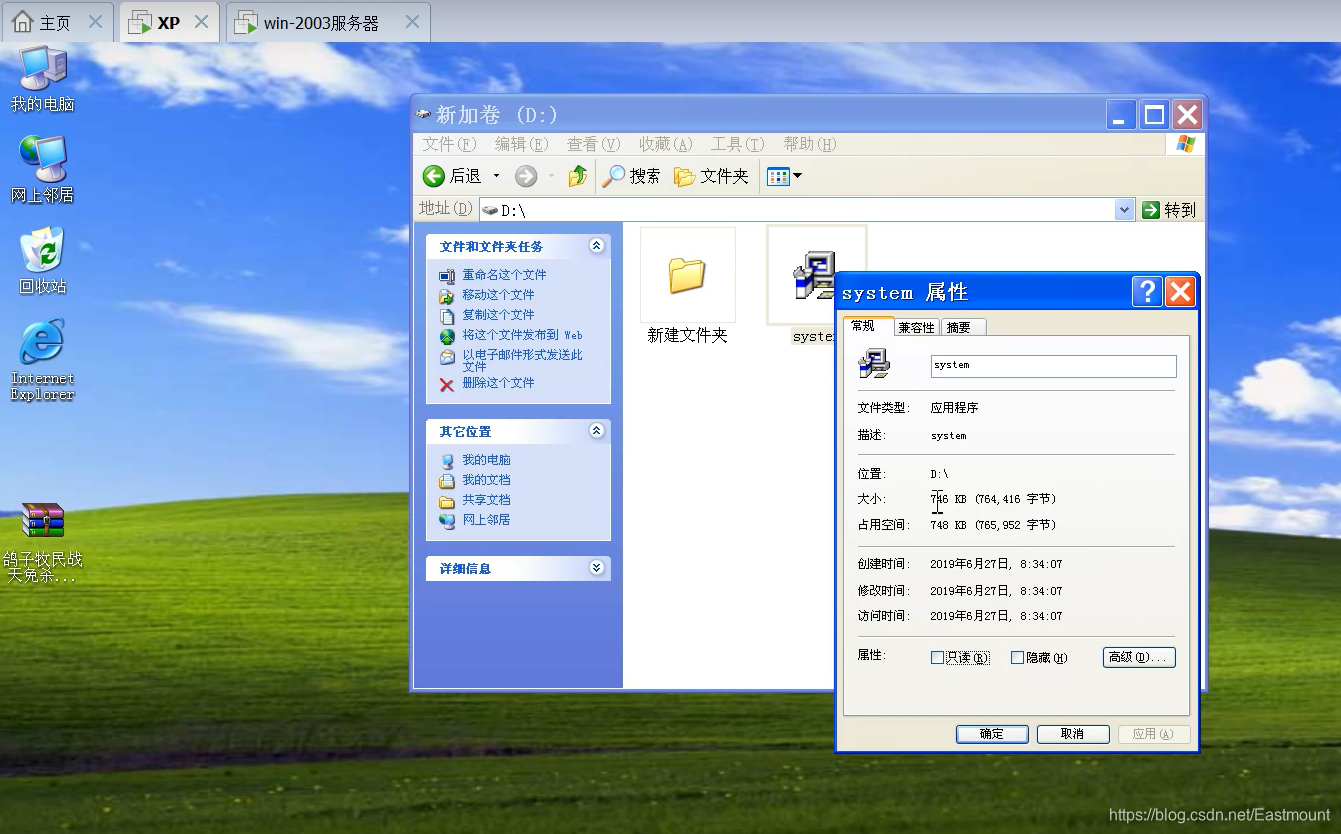The width and height of the screenshot is (1341, 834).
Task: Close the 主页 tab
Action: click(x=95, y=22)
